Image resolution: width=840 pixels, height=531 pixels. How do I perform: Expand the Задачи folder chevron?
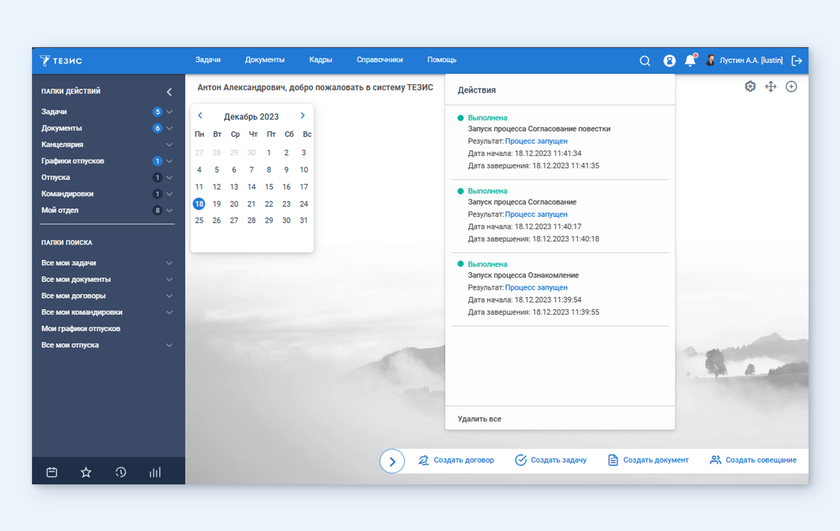(x=170, y=112)
